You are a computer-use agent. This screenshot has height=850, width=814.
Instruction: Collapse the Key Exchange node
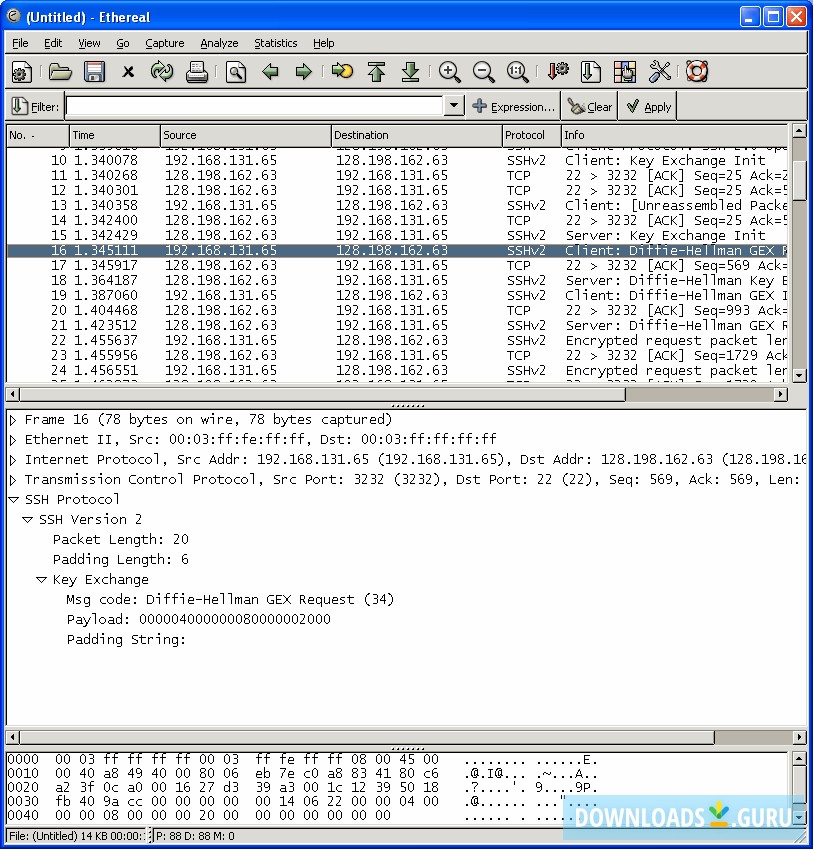pyautogui.click(x=41, y=580)
